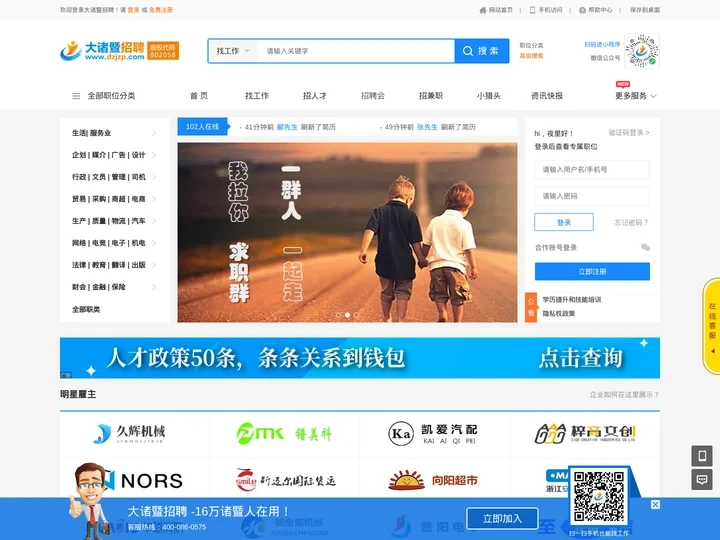Click the 求职群 banner image
720x540 pixels.
[347, 232]
